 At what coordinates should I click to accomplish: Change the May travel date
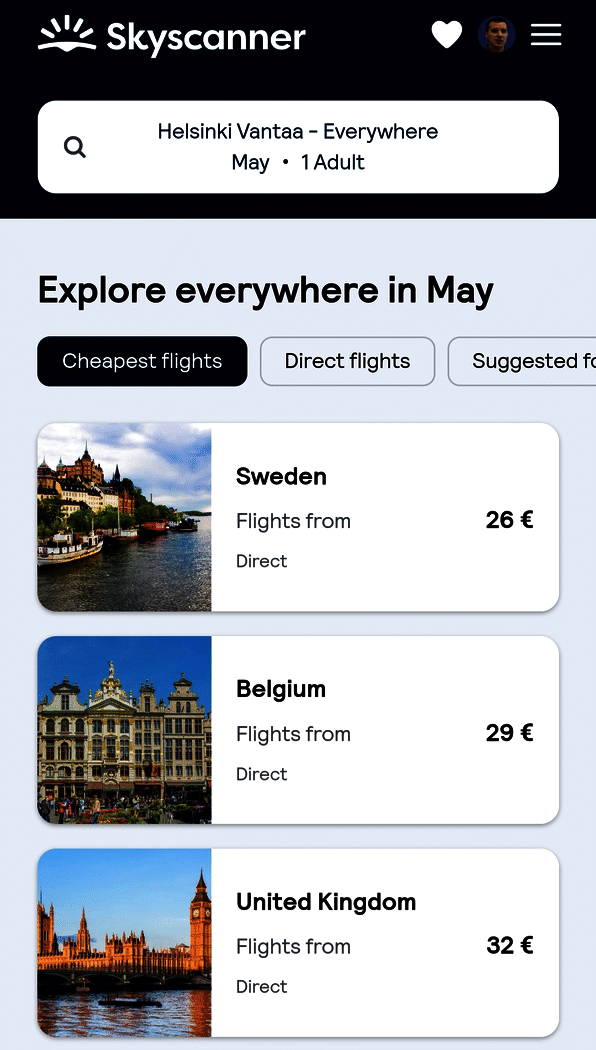(x=251, y=162)
